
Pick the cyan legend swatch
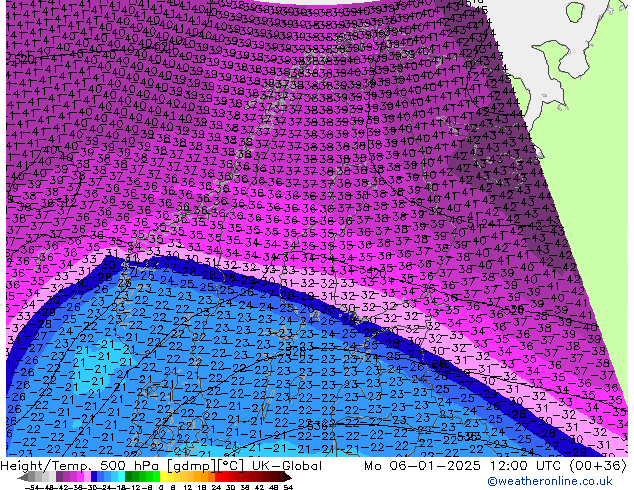pos(121,477)
